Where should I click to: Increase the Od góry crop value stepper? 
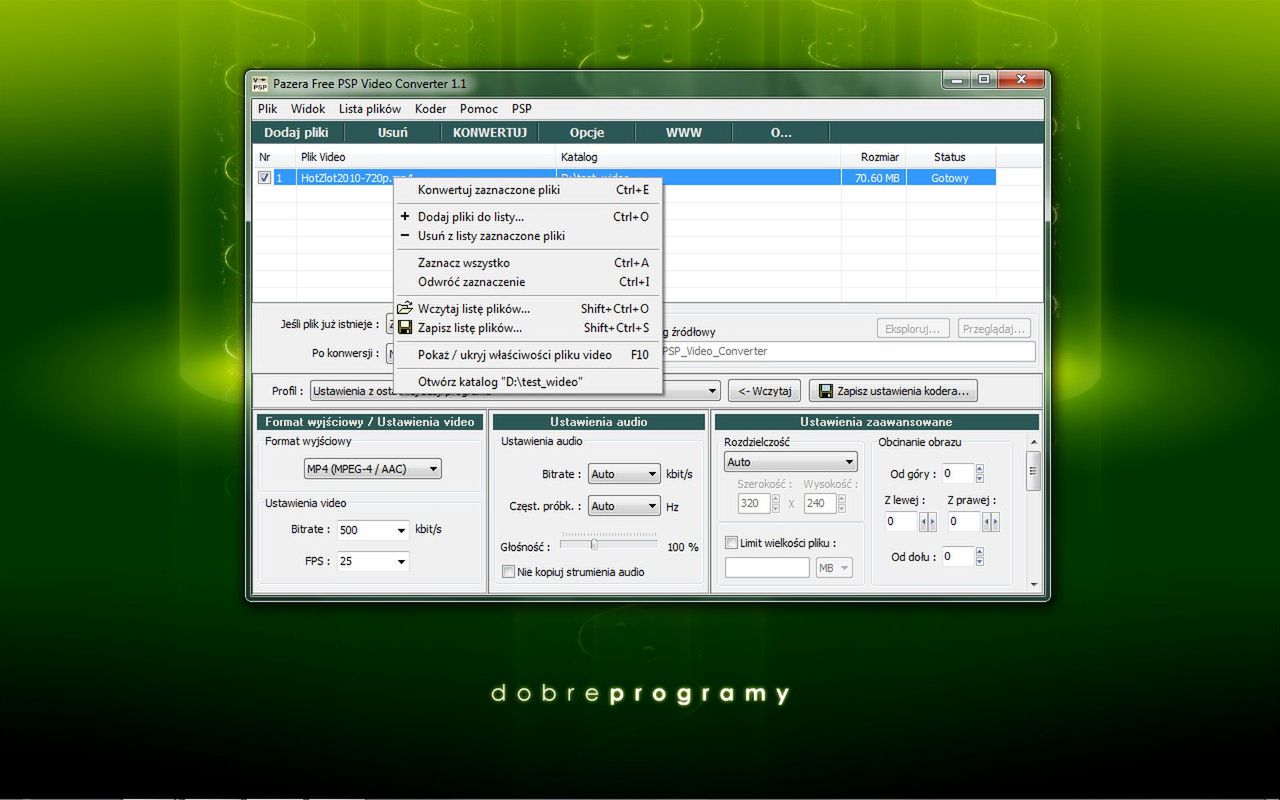[x=979, y=469]
